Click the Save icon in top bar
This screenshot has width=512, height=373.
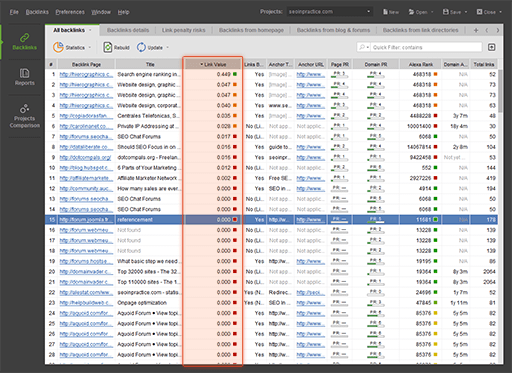(x=446, y=12)
